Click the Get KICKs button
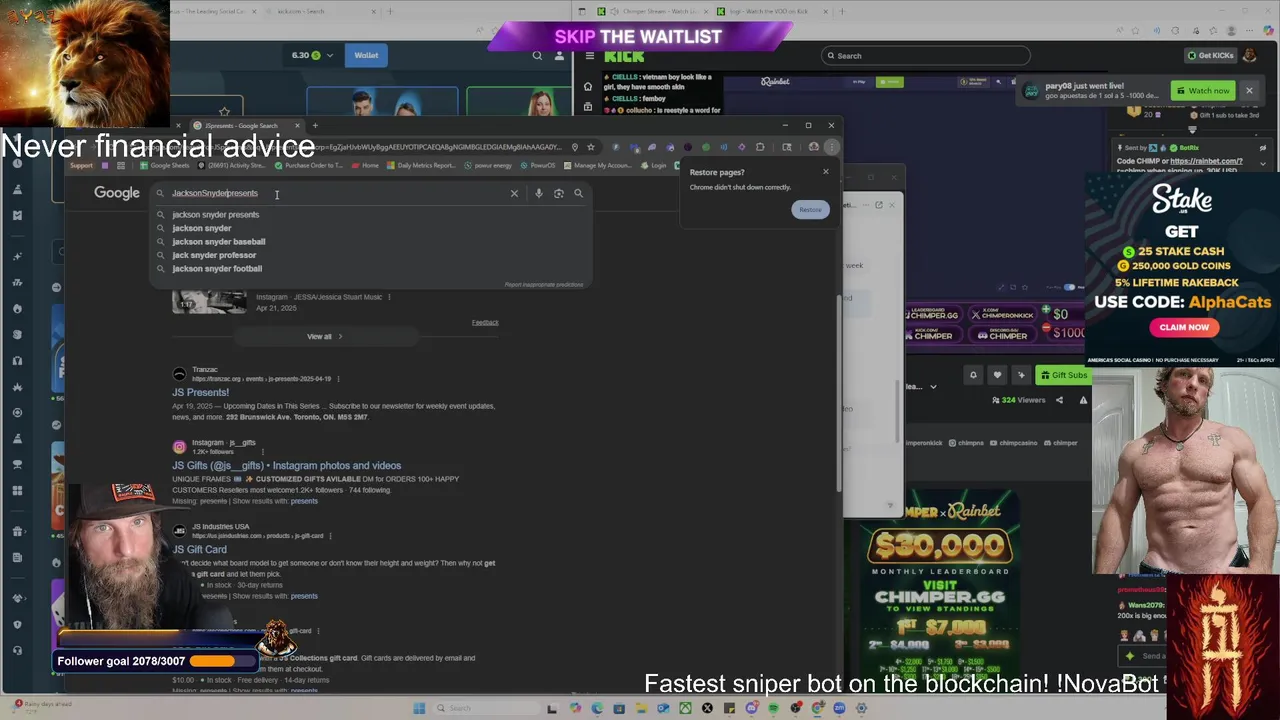The image size is (1280, 720). point(1210,55)
